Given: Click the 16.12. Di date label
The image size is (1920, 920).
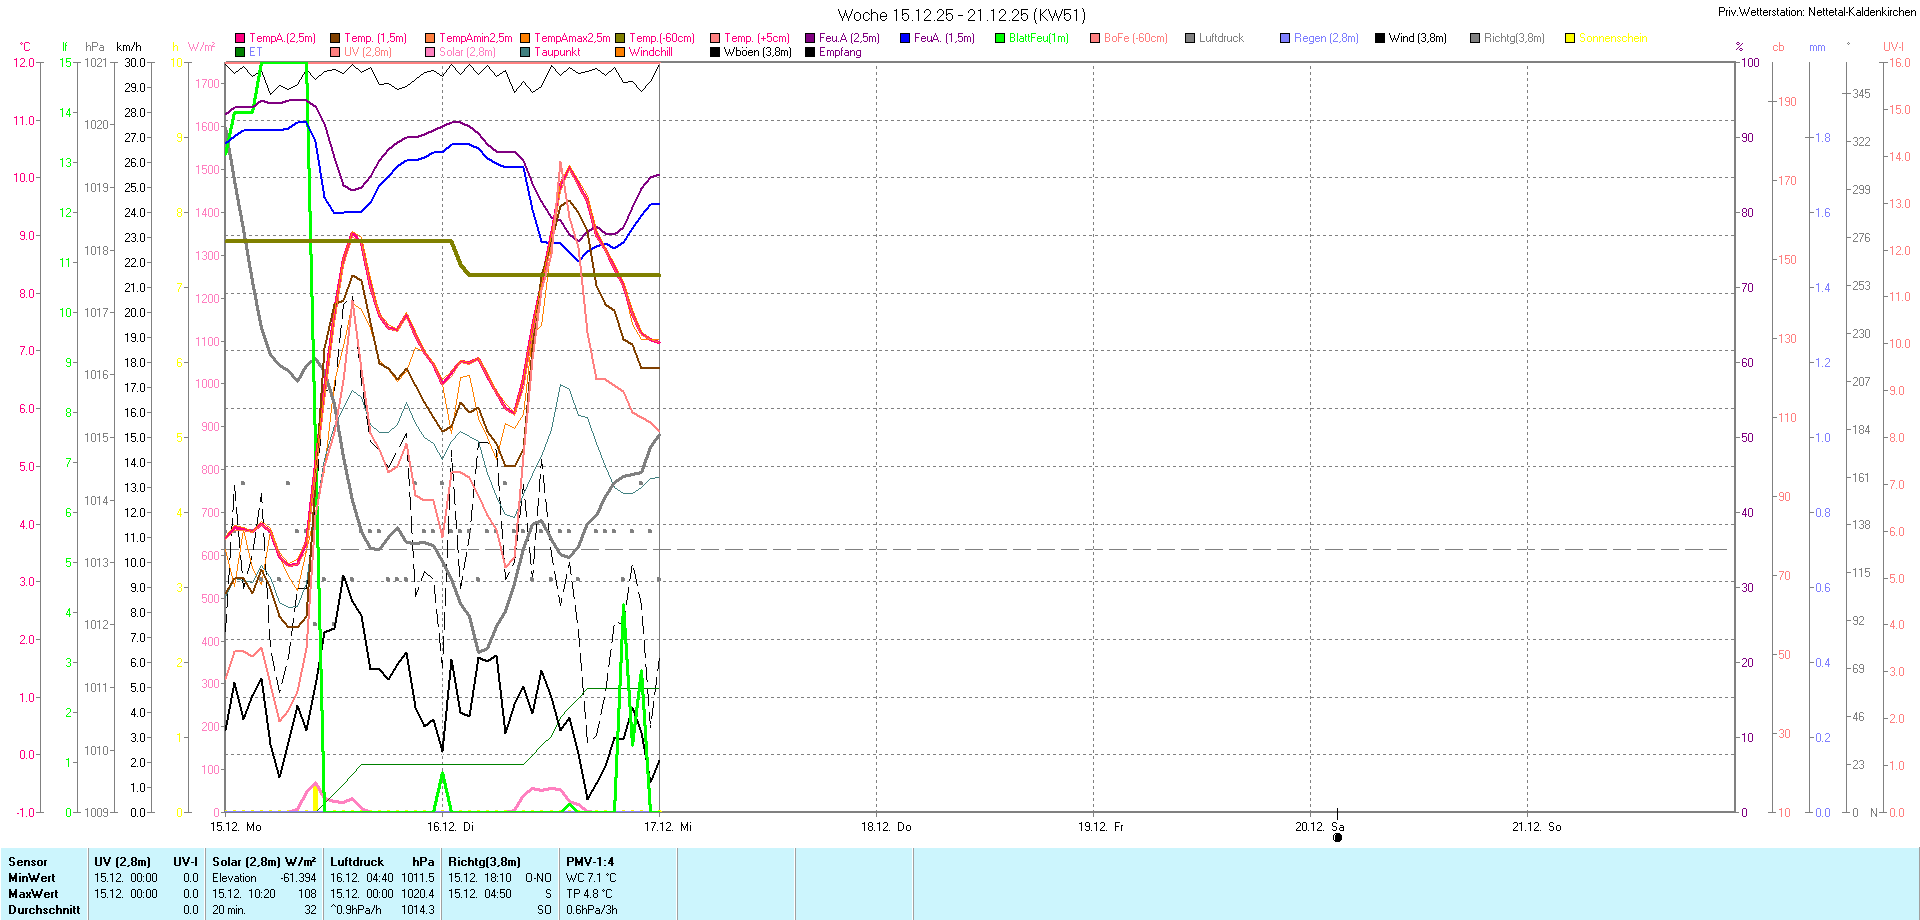Looking at the screenshot, I should [x=450, y=827].
